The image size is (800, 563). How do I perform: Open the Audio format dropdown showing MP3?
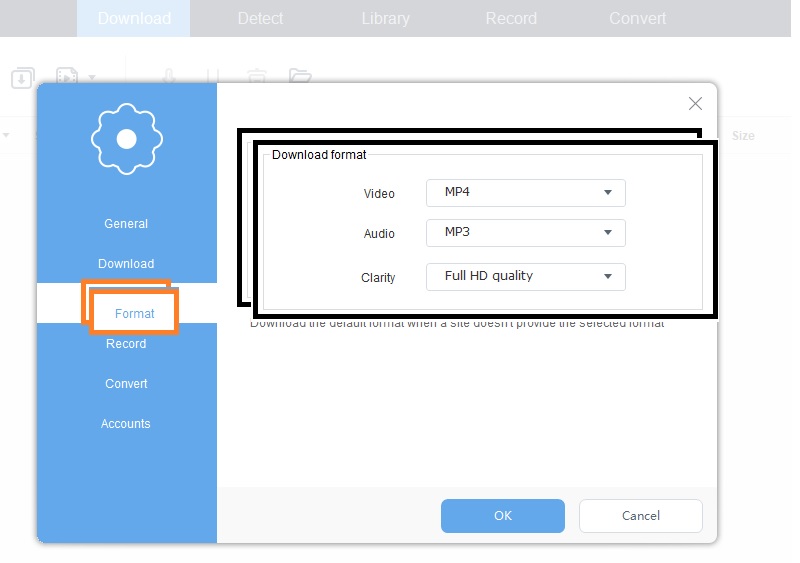pos(526,233)
